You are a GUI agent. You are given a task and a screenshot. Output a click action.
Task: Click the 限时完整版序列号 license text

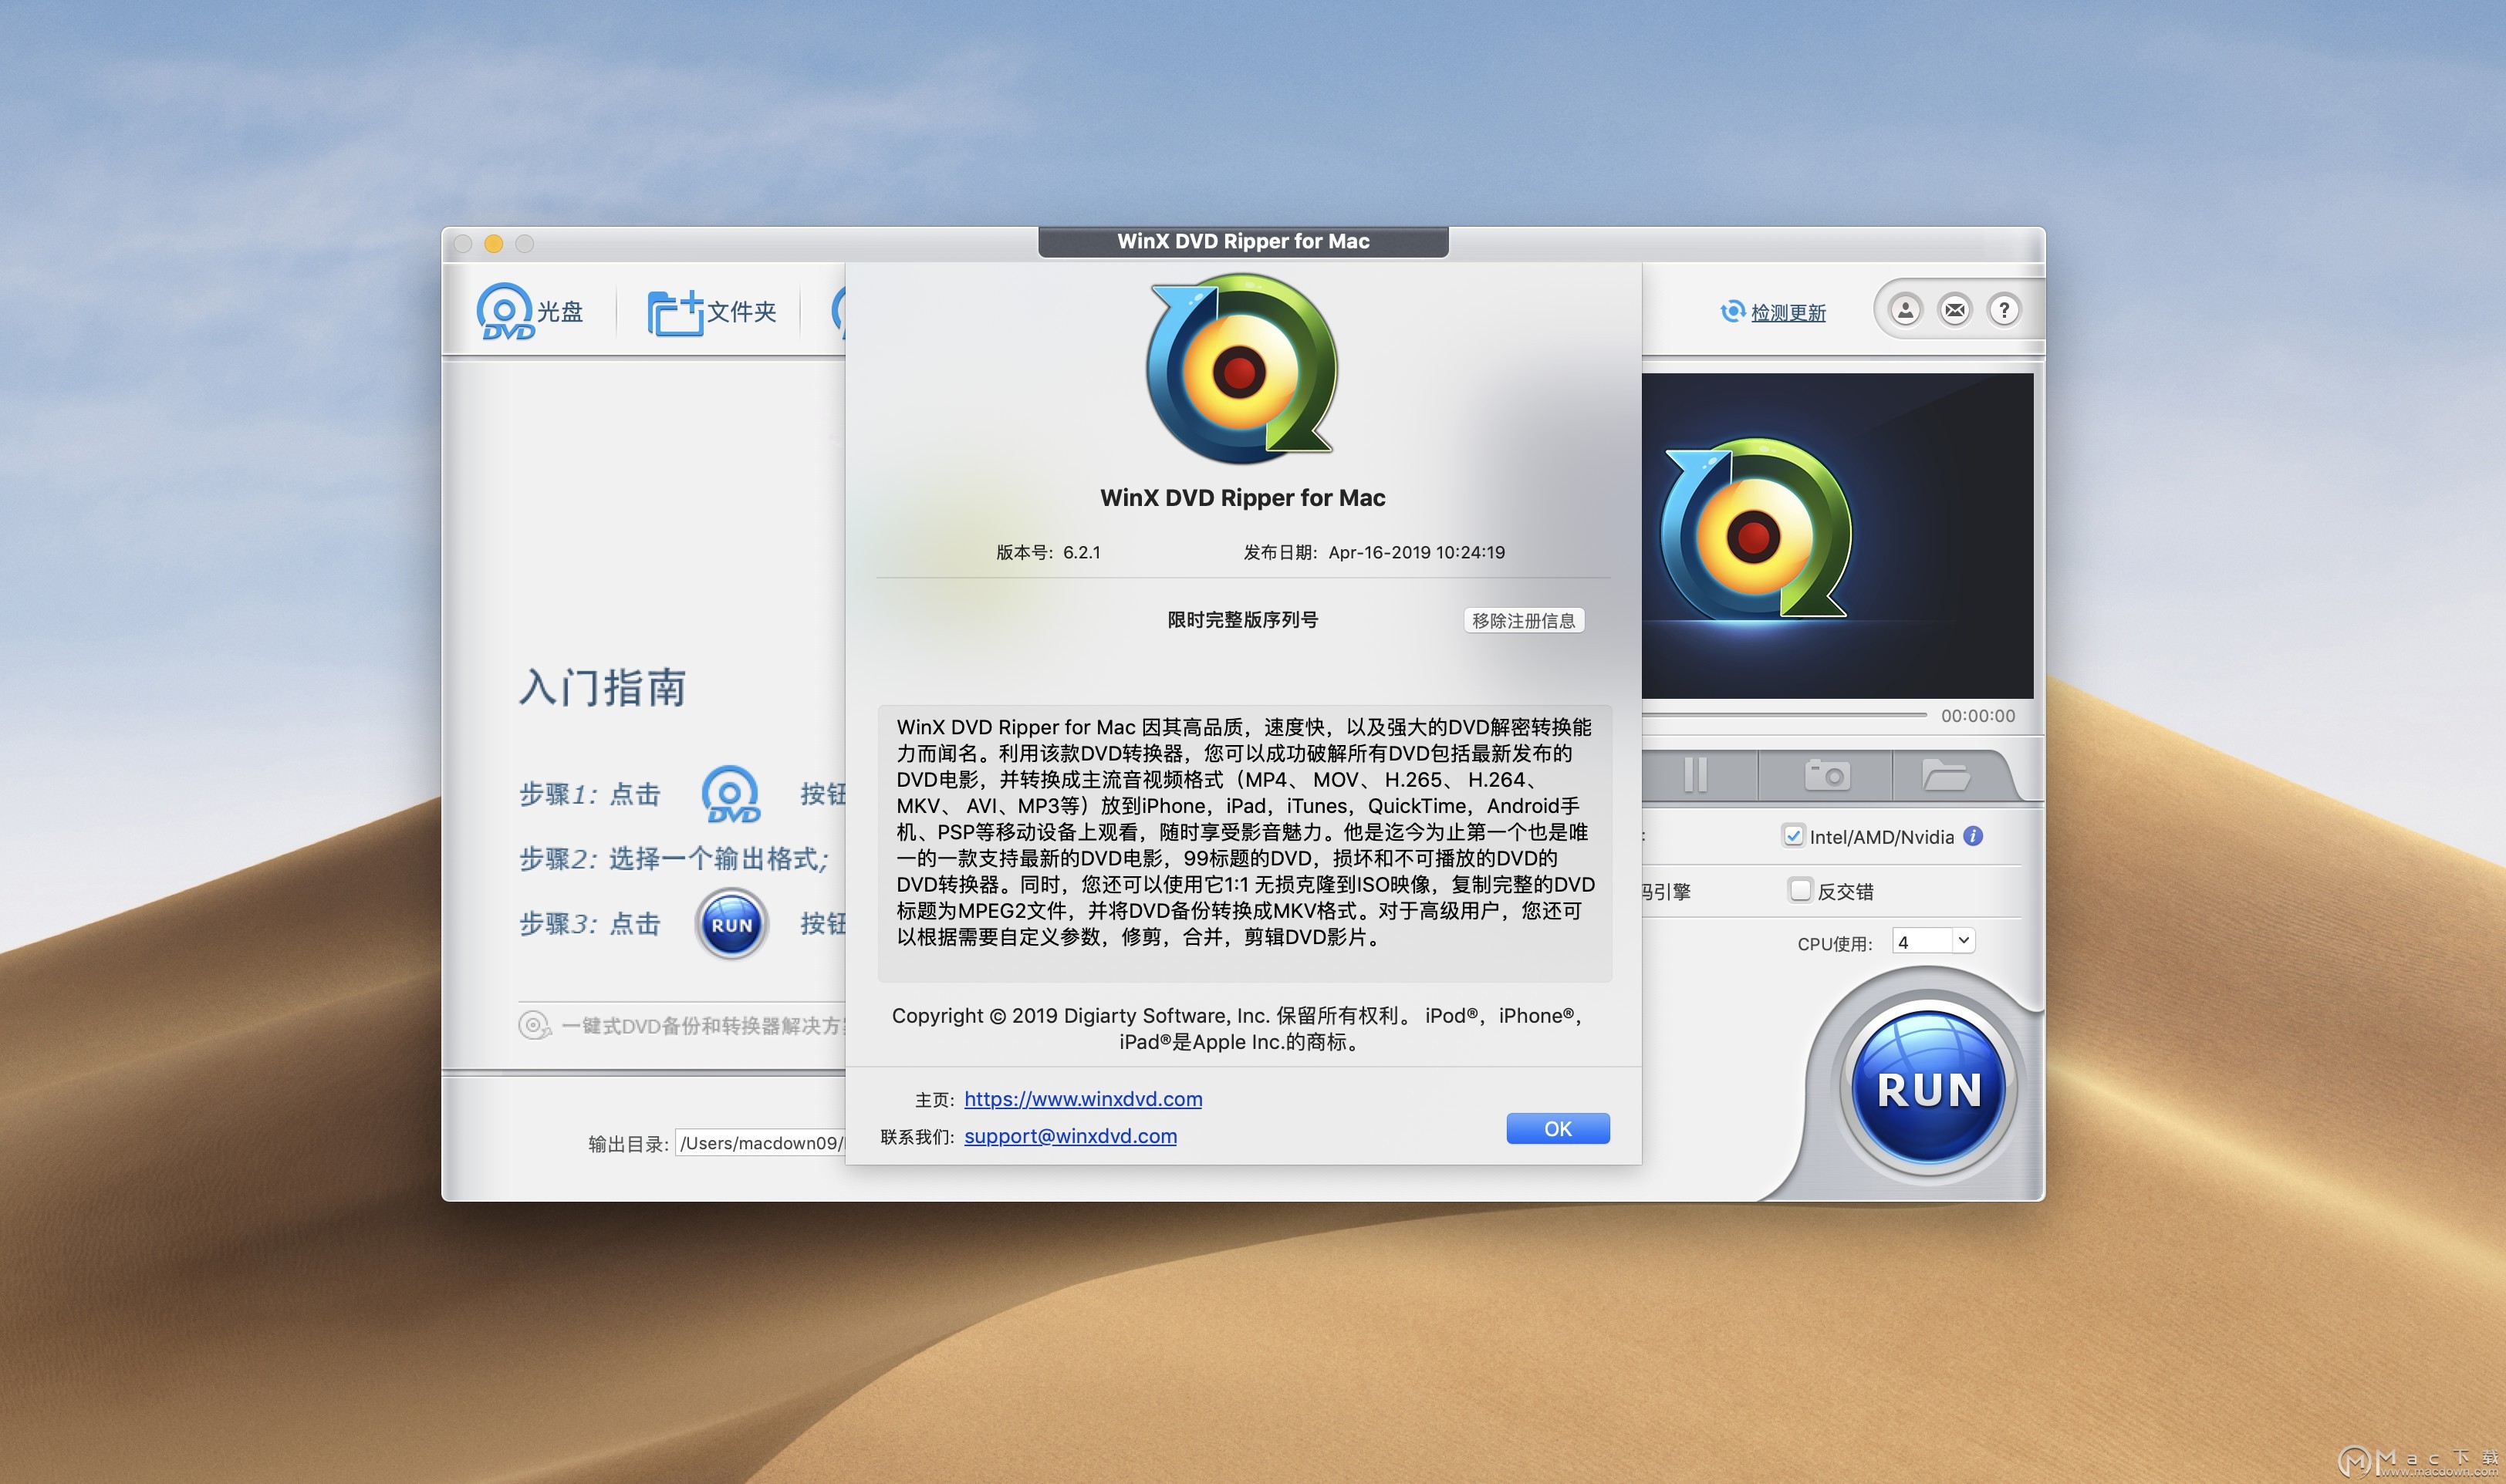(1242, 620)
